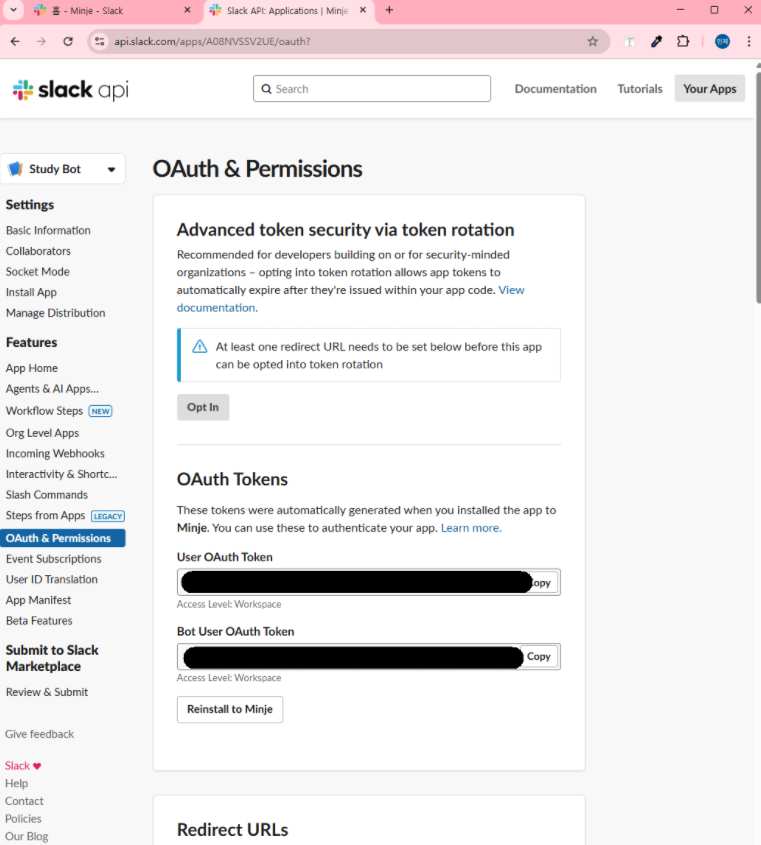Click the Slack heart footer link
This screenshot has height=845, width=761.
tap(23, 766)
